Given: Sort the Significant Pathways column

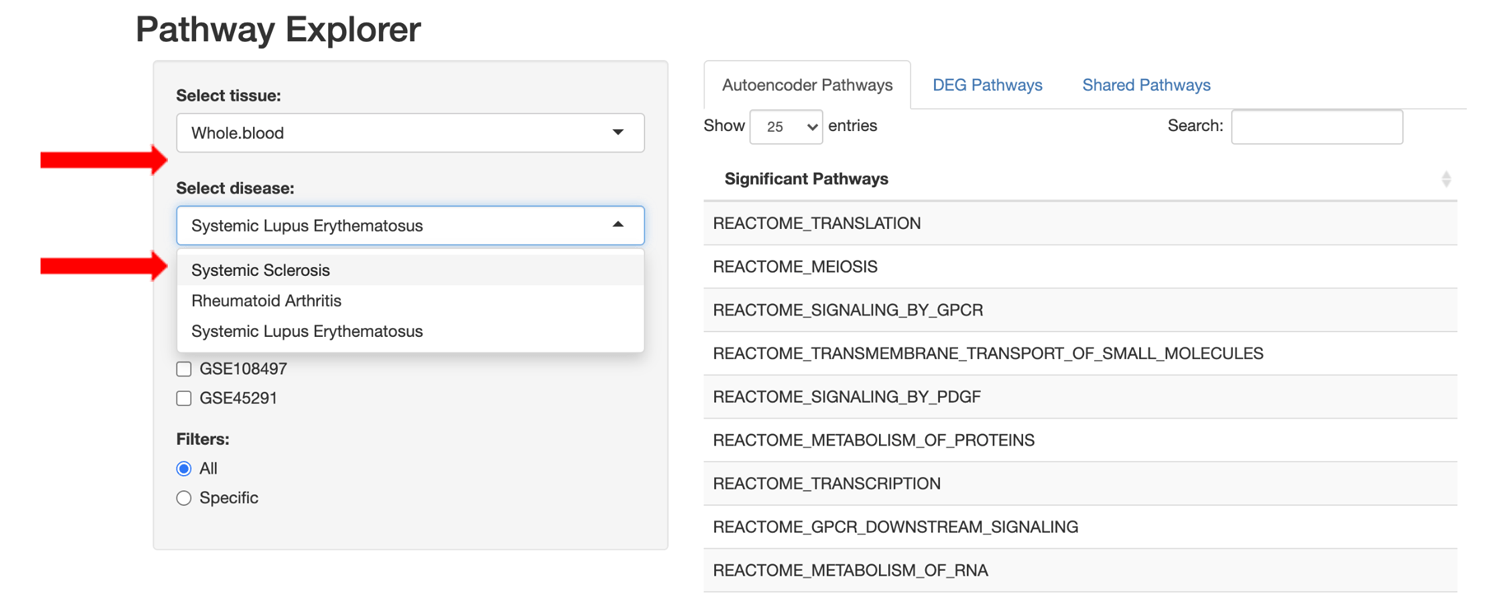Looking at the screenshot, I should click(1446, 179).
